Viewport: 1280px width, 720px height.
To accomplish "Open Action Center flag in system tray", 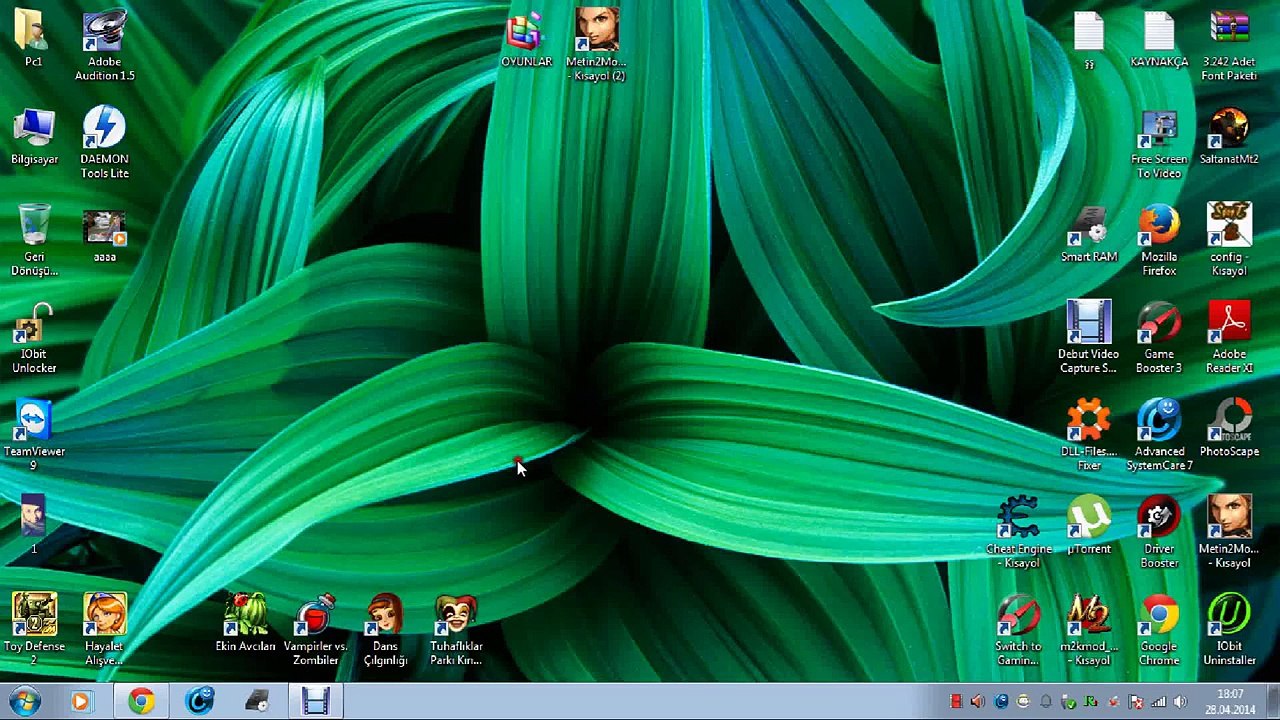I will coord(1135,702).
